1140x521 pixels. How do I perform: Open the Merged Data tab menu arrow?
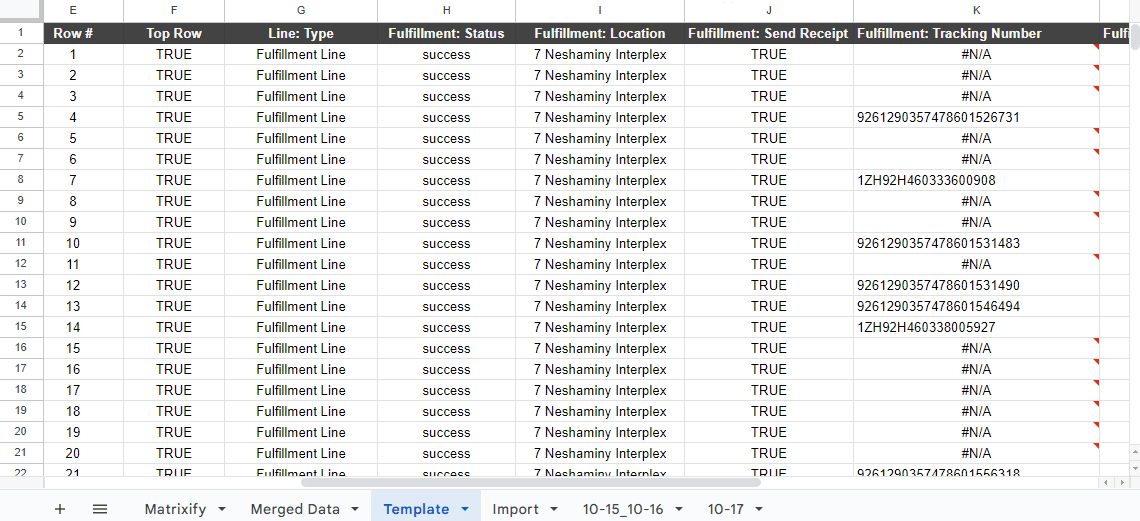[x=355, y=509]
